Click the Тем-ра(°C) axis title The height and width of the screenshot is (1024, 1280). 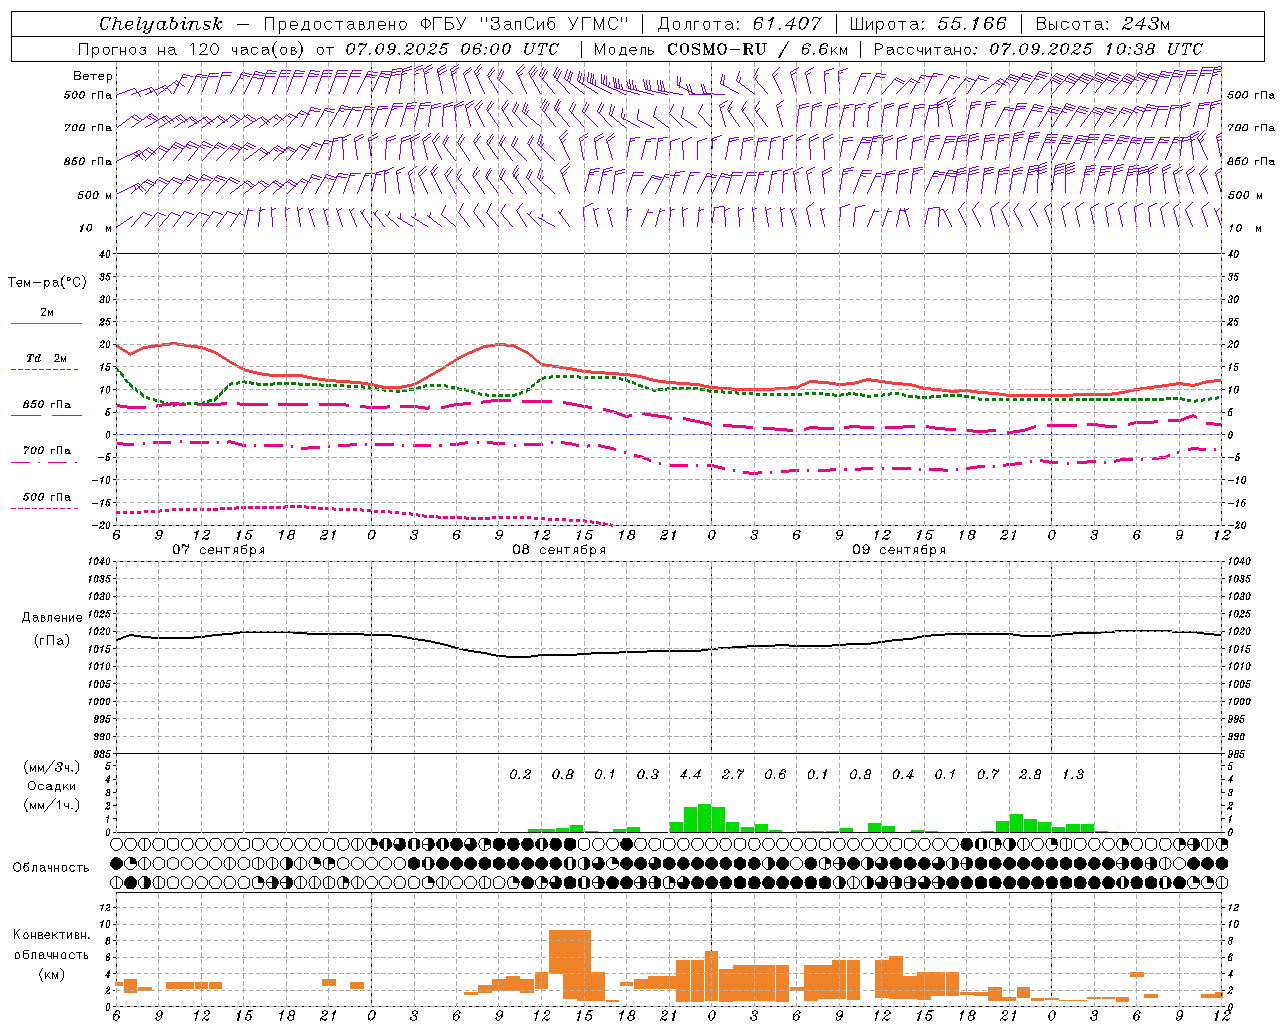click(x=47, y=283)
